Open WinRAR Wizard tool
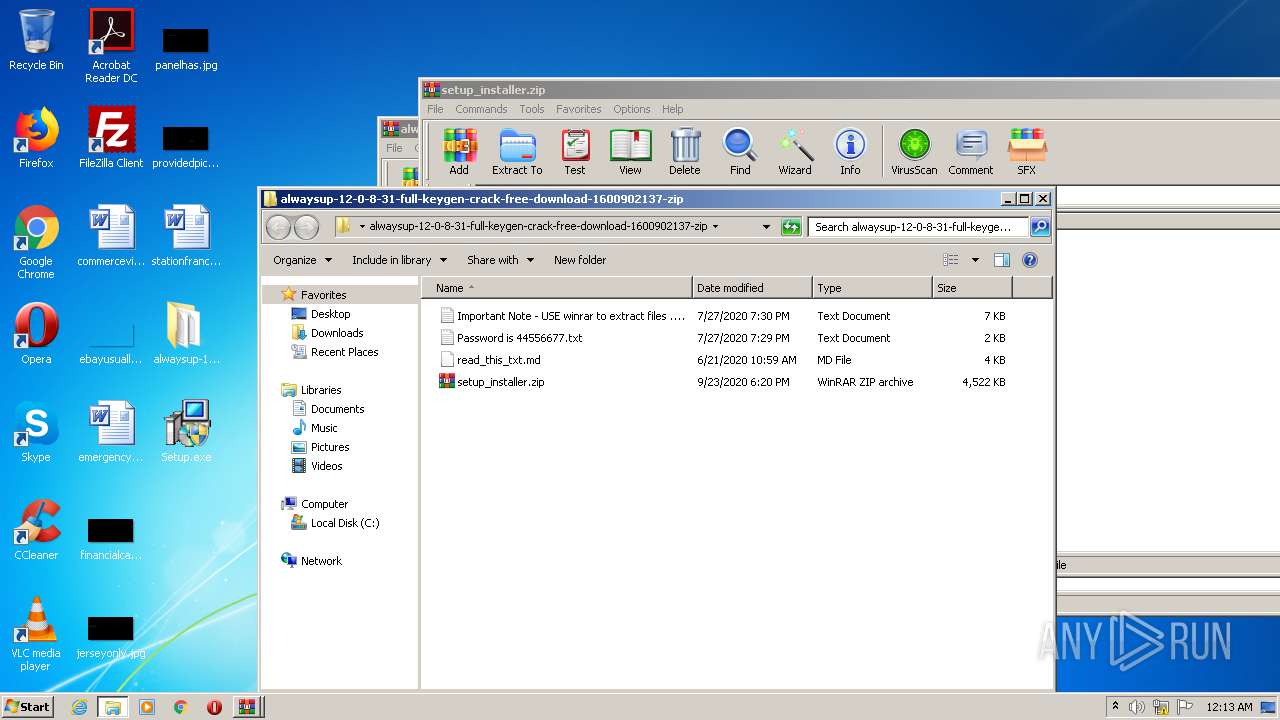Screen dimensions: 1280x720 [x=795, y=151]
